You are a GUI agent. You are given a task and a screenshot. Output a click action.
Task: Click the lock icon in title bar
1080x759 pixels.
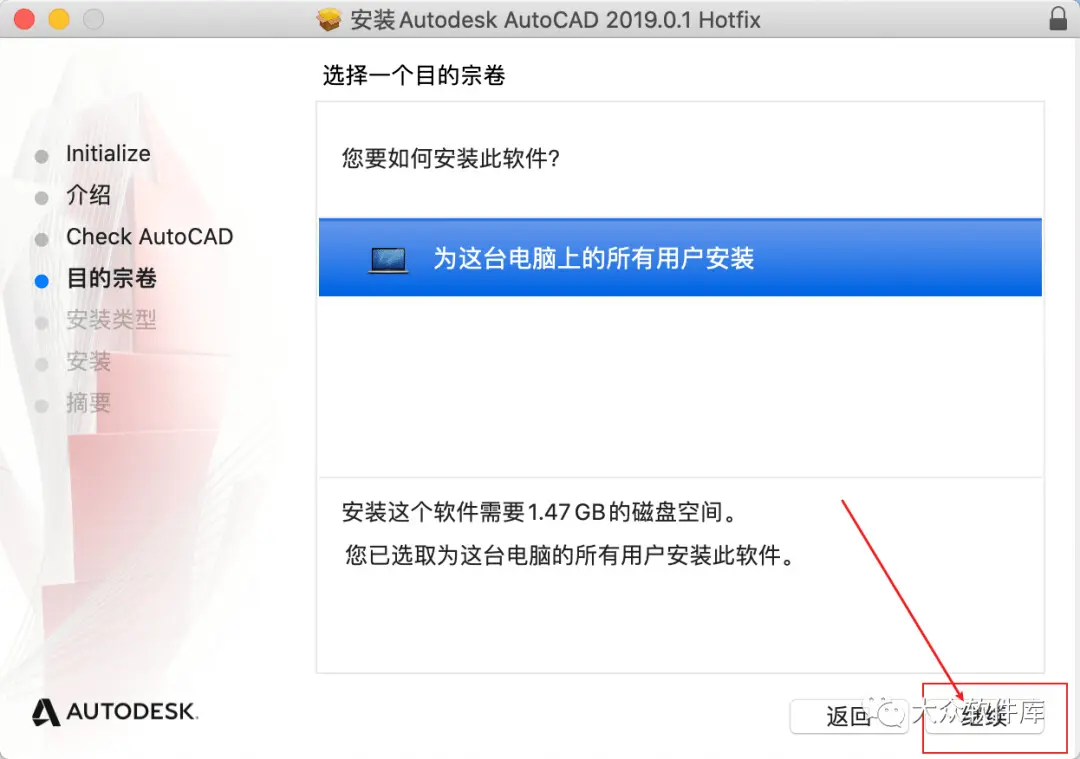[1058, 19]
